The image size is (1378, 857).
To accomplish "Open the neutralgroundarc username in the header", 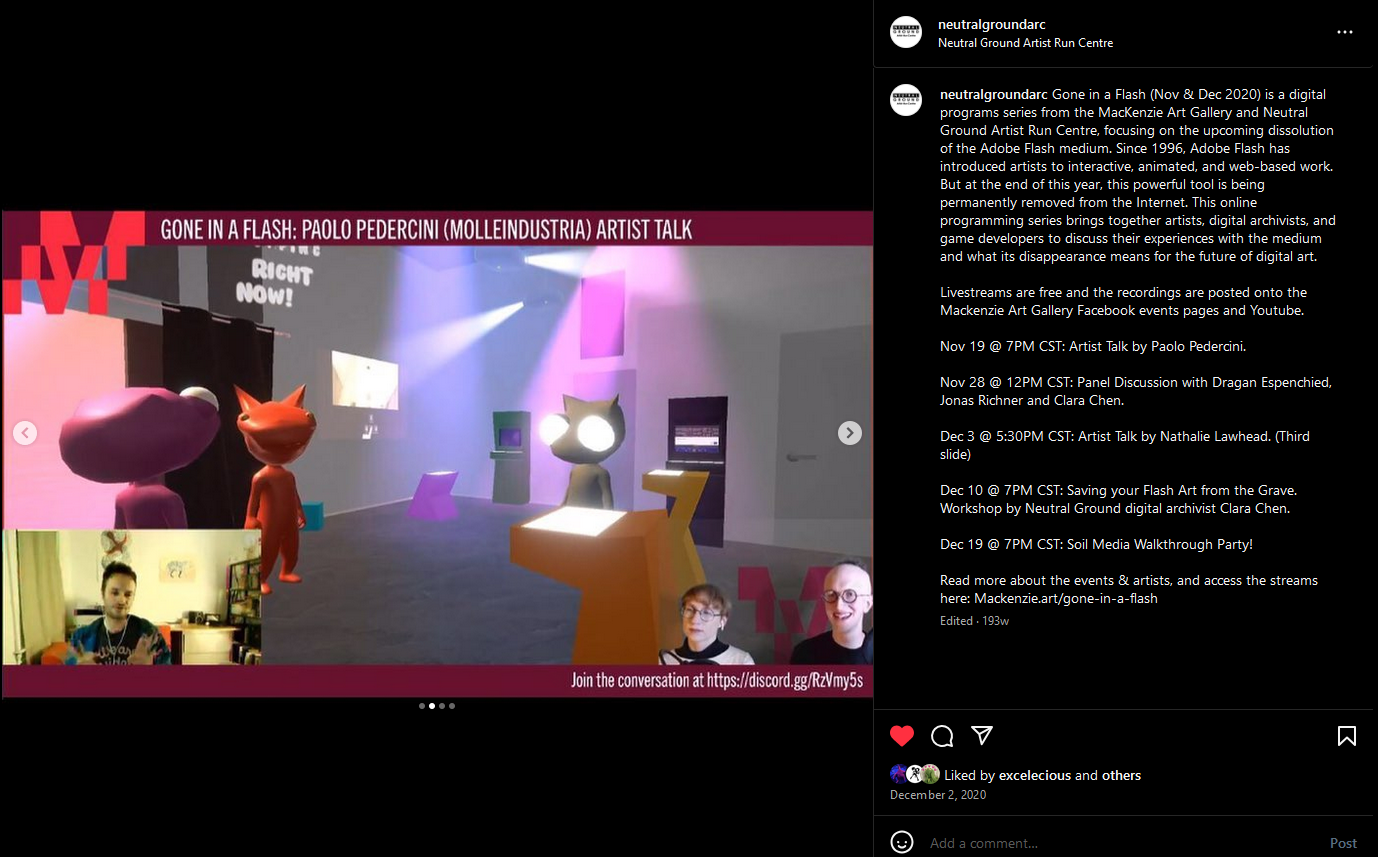I will click(x=992, y=24).
